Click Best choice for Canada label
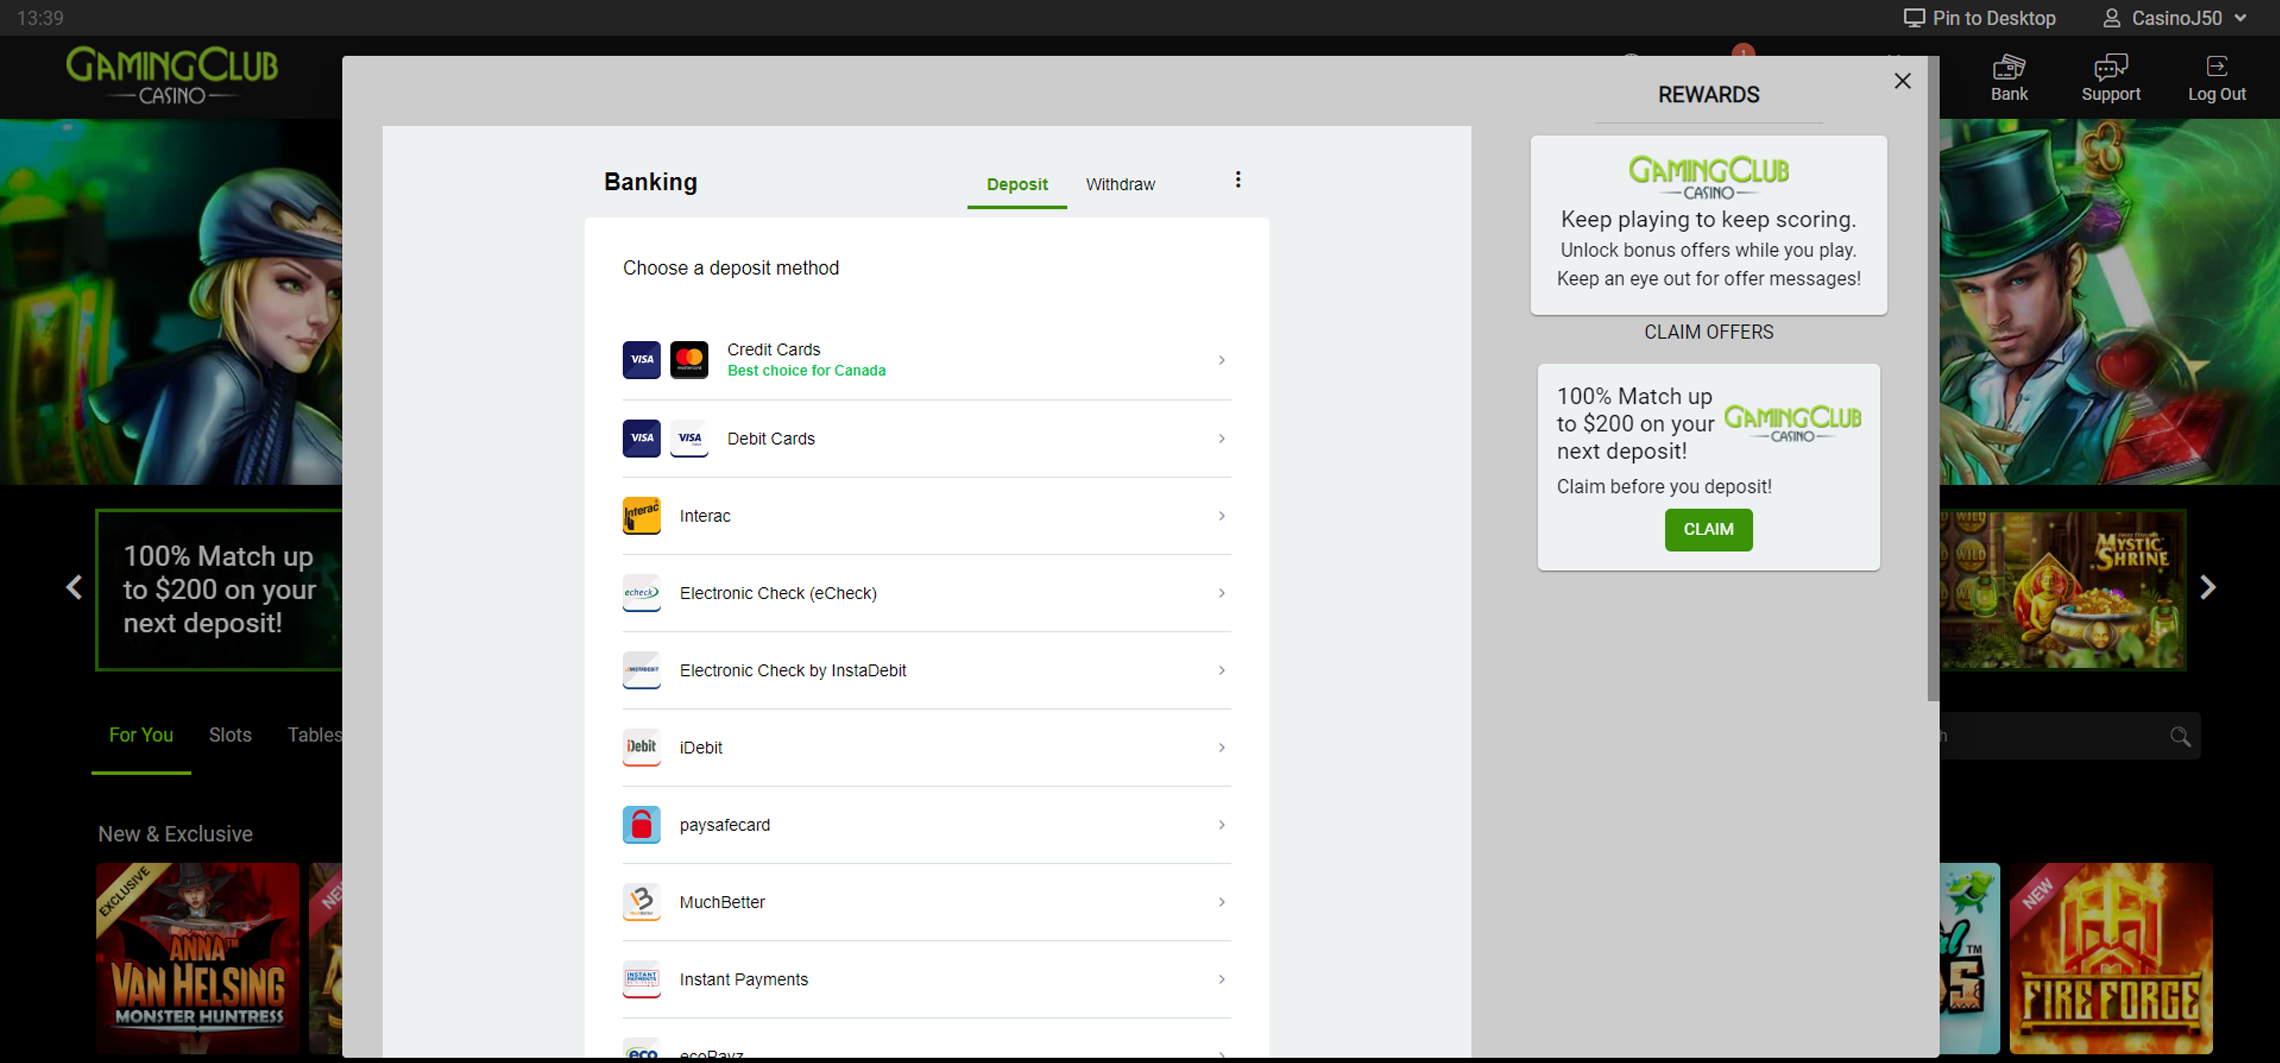Viewport: 2280px width, 1063px height. pos(806,371)
